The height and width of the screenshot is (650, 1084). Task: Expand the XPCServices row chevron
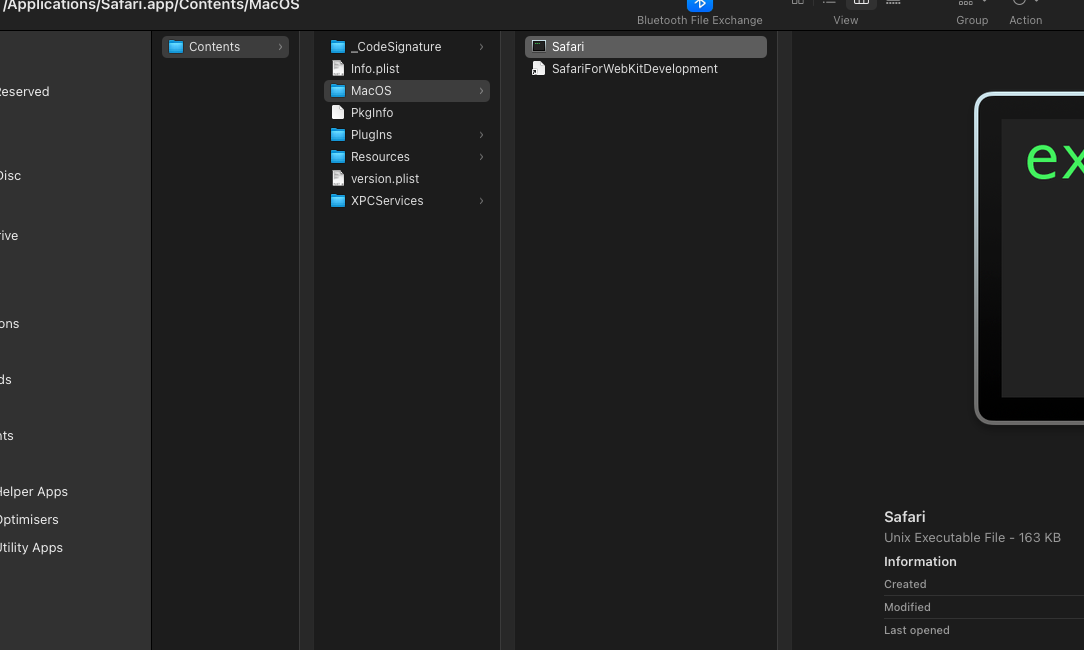pyautogui.click(x=481, y=201)
